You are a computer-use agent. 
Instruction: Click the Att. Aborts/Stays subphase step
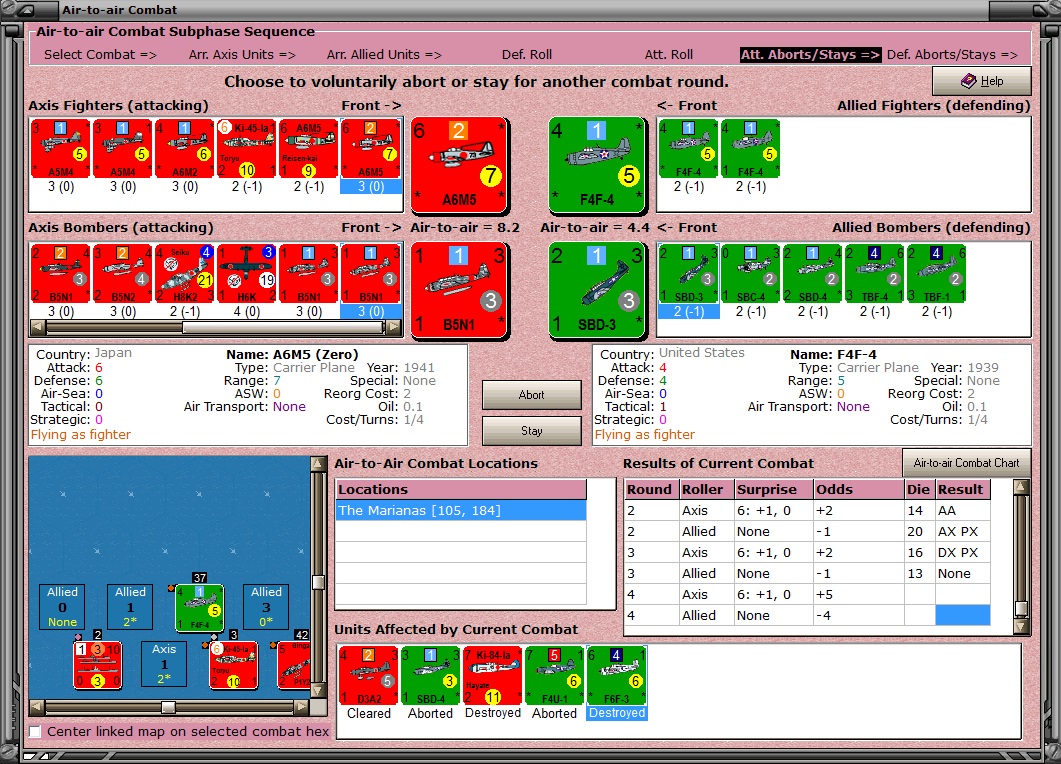pyautogui.click(x=810, y=55)
